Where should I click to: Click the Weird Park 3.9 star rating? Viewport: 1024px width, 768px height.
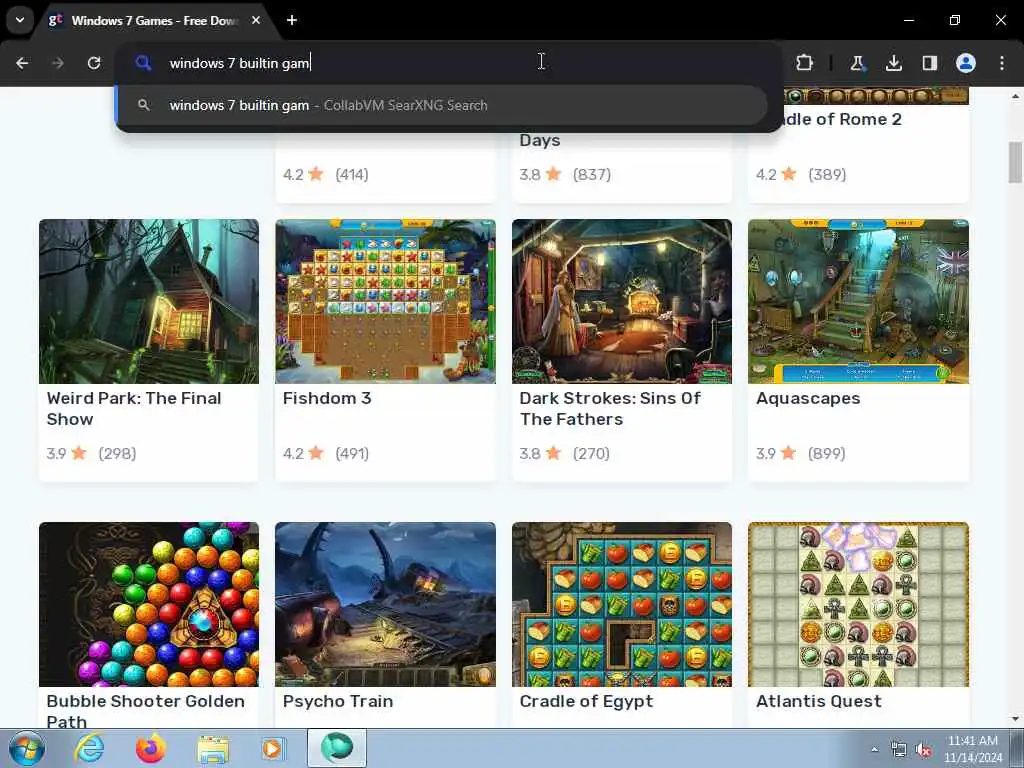pos(67,453)
